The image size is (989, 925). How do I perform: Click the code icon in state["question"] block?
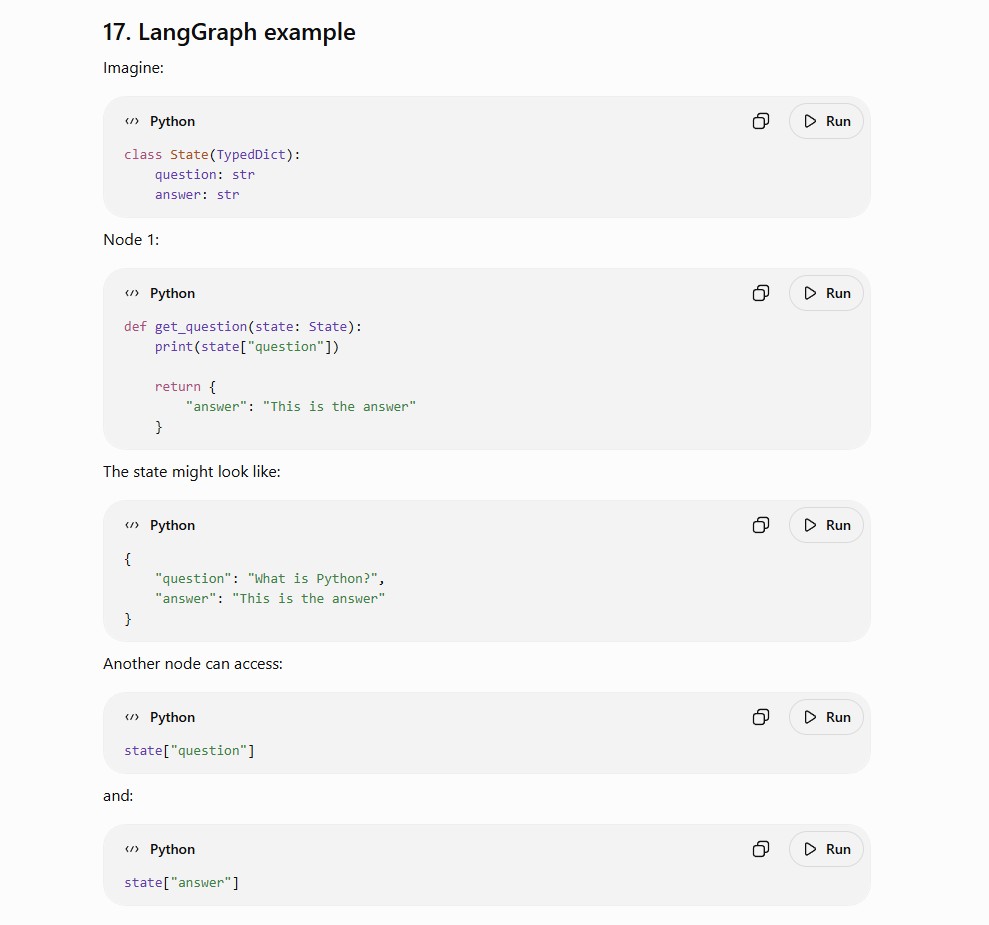tap(132, 717)
